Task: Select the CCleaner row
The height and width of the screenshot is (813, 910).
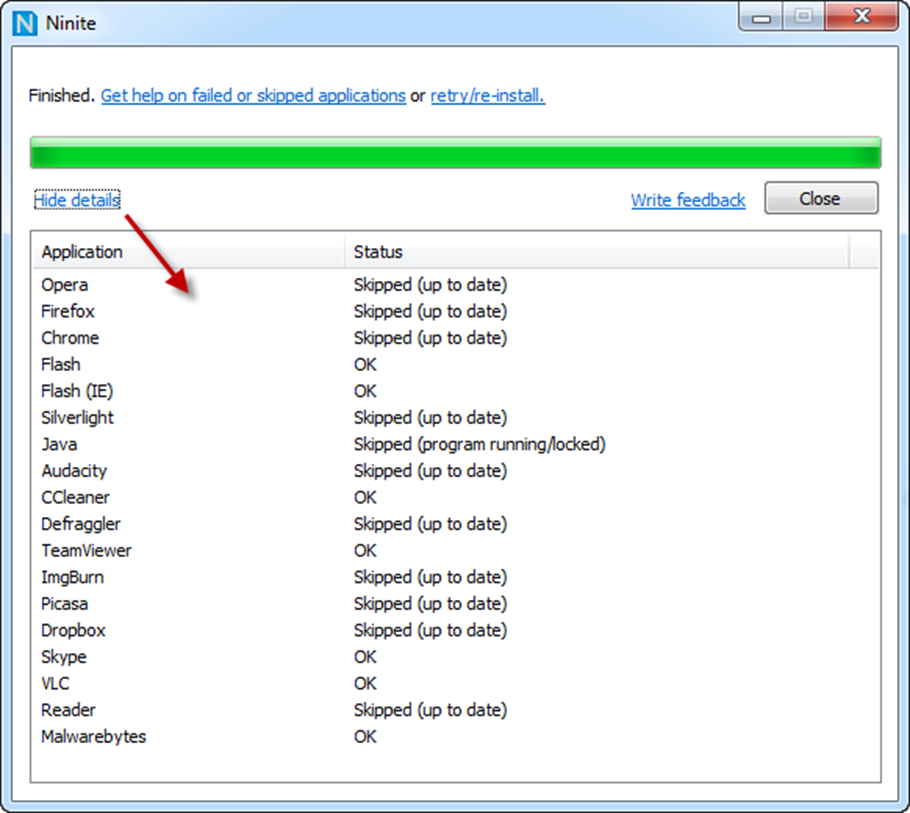Action: point(456,498)
